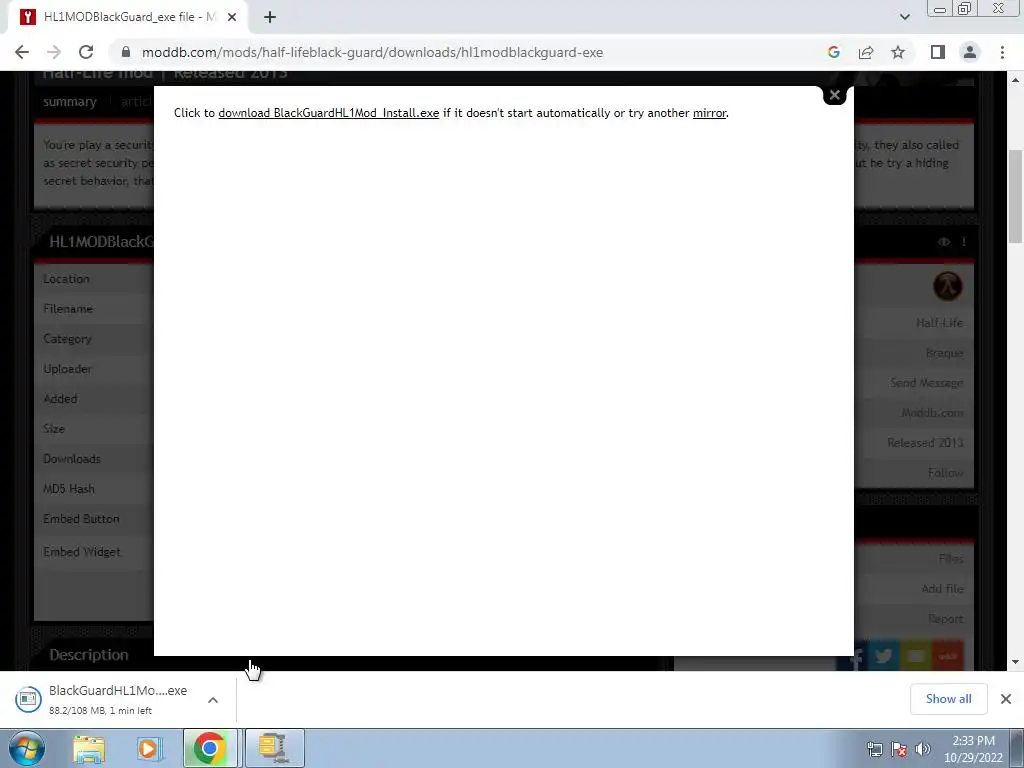This screenshot has width=1024, height=768.
Task: Click the Half-Life game link
Action: (x=939, y=323)
